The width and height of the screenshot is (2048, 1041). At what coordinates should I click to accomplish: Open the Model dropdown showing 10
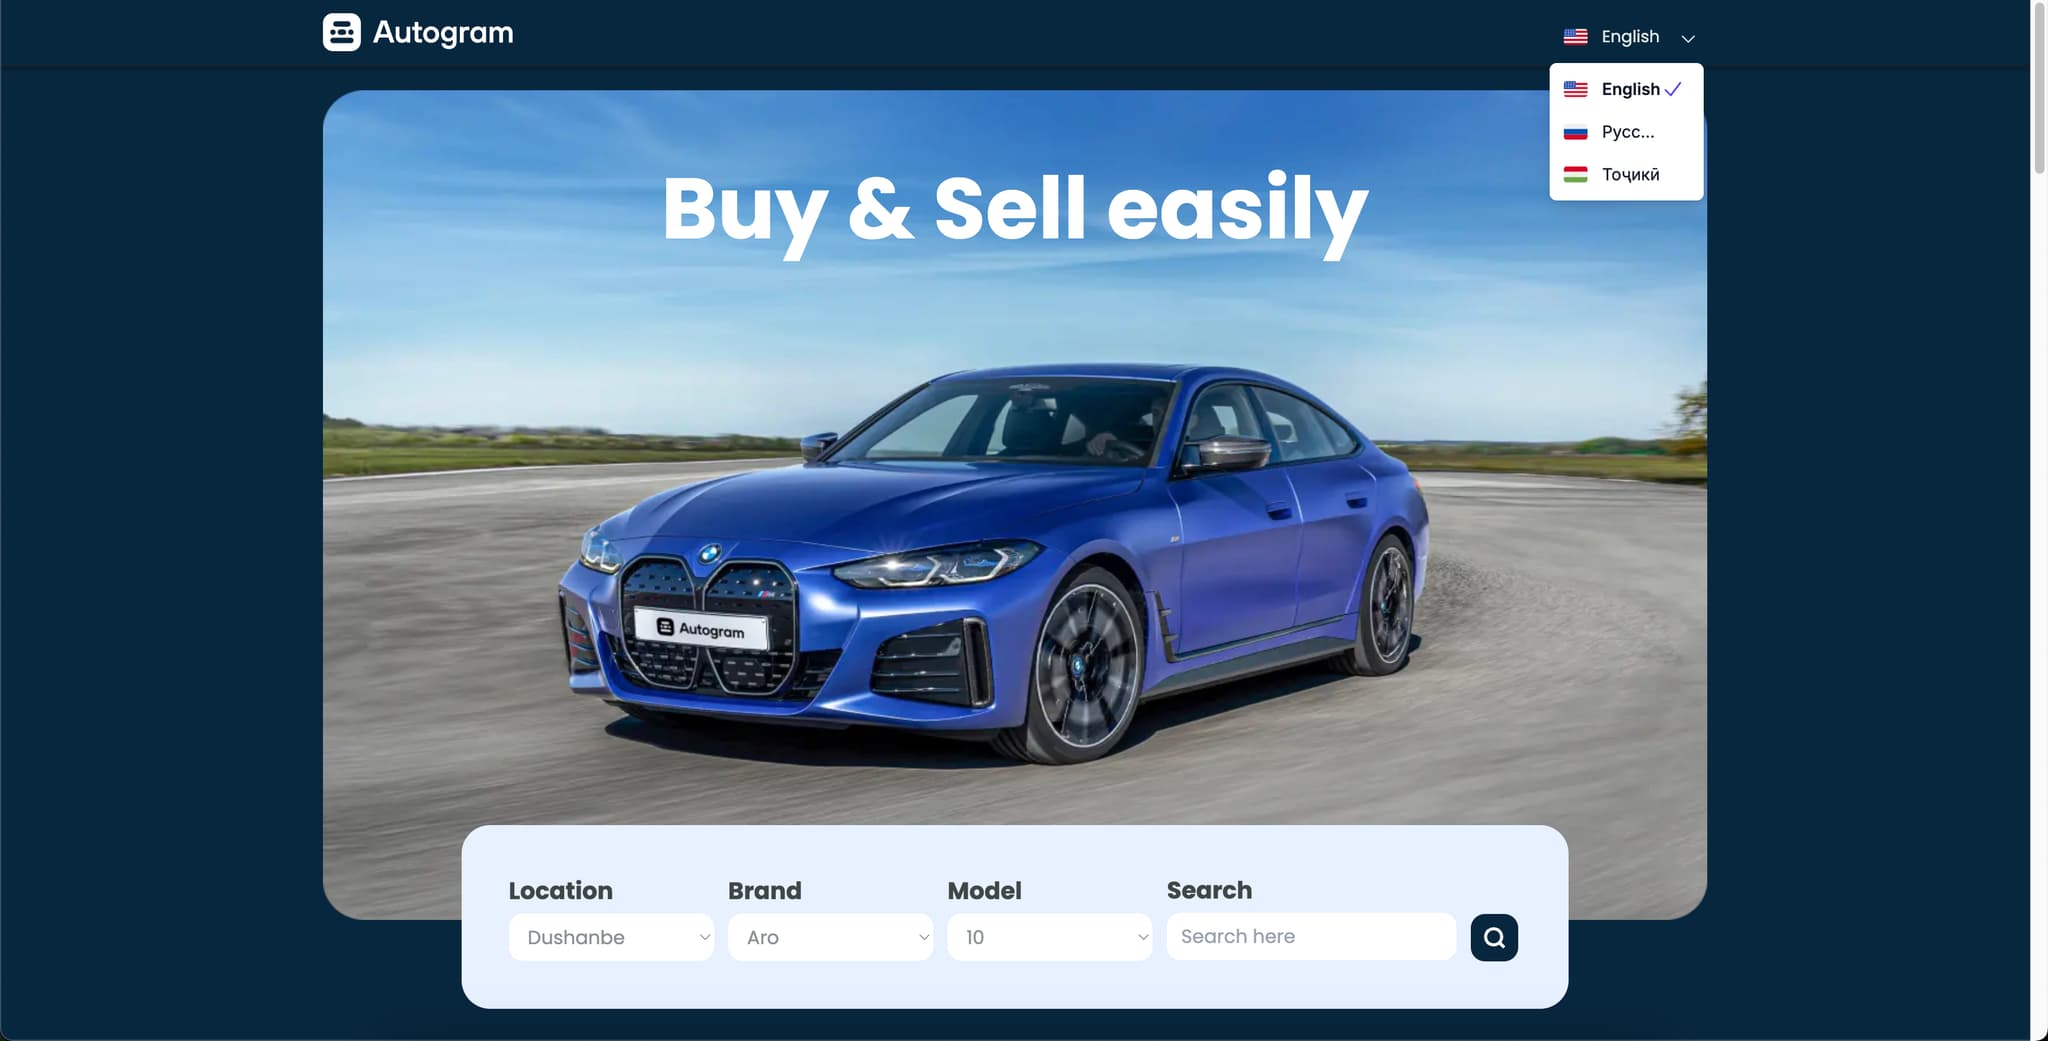pyautogui.click(x=1049, y=937)
